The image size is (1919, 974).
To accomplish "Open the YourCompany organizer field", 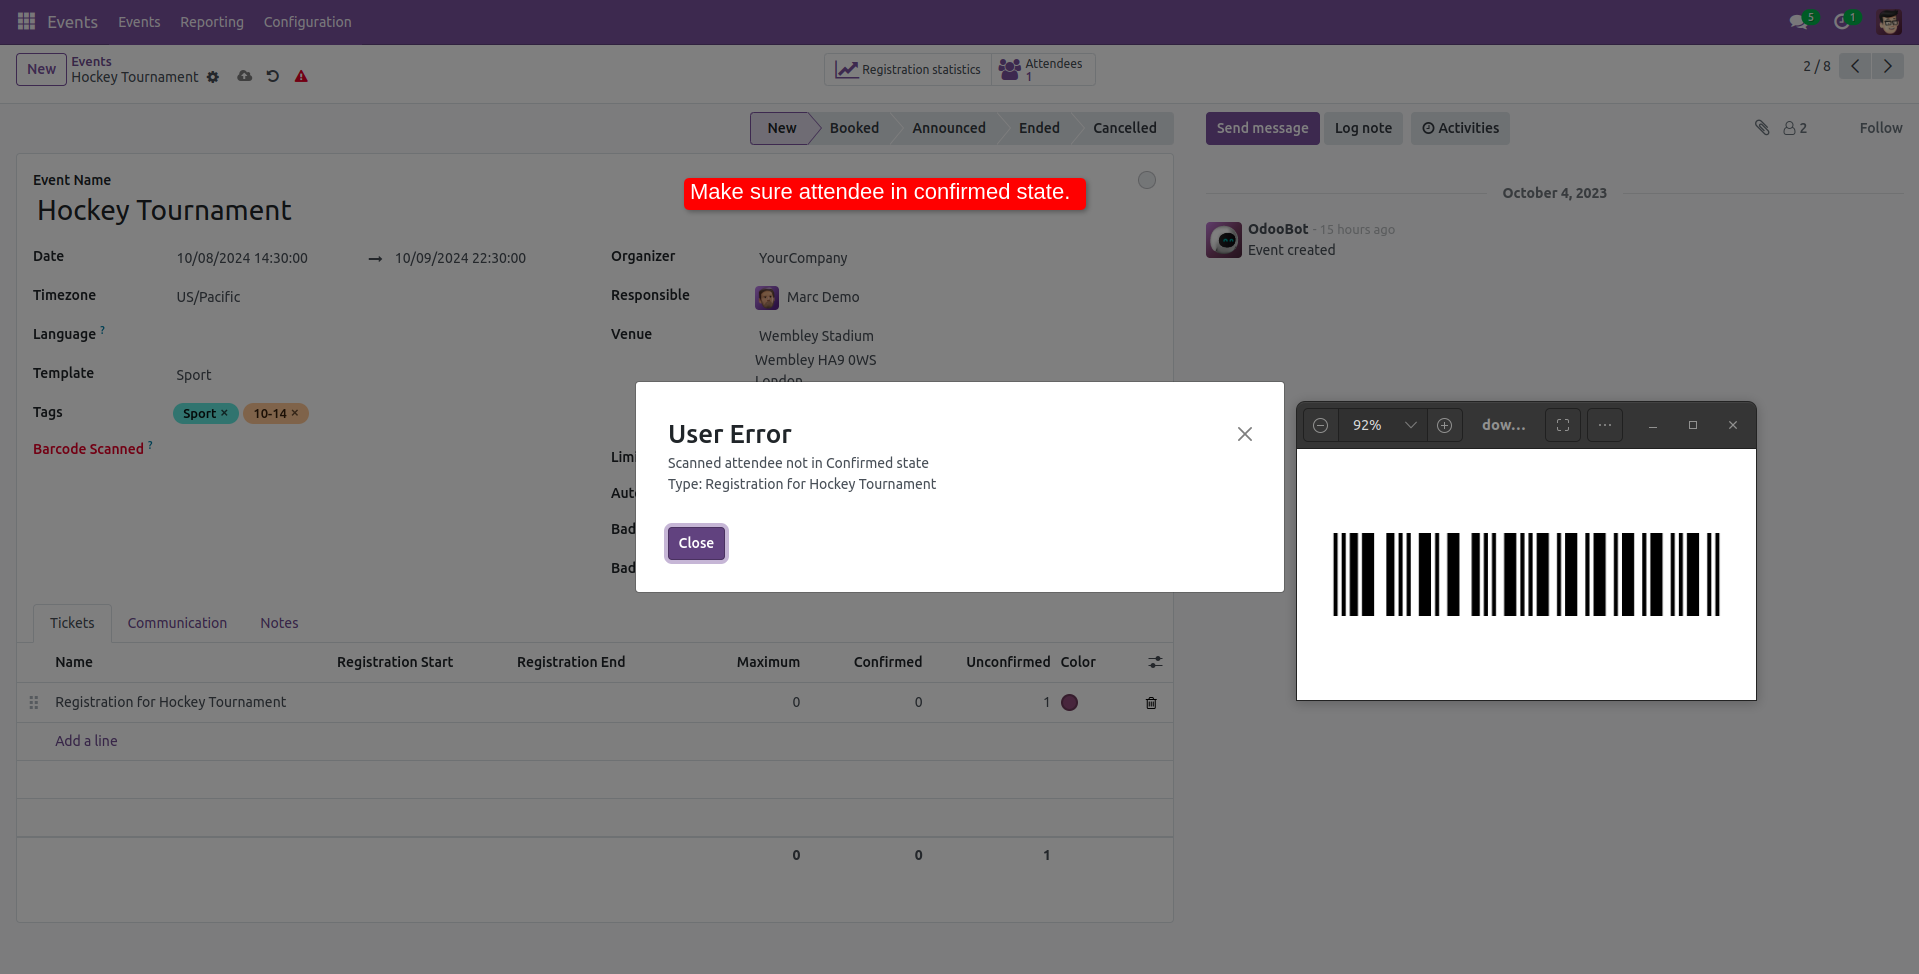I will (x=803, y=258).
